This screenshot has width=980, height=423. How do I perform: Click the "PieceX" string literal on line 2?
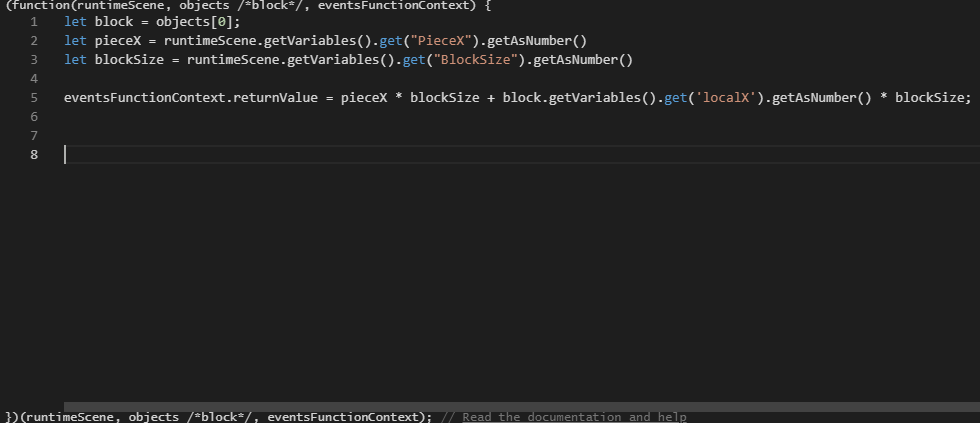pyautogui.click(x=441, y=41)
